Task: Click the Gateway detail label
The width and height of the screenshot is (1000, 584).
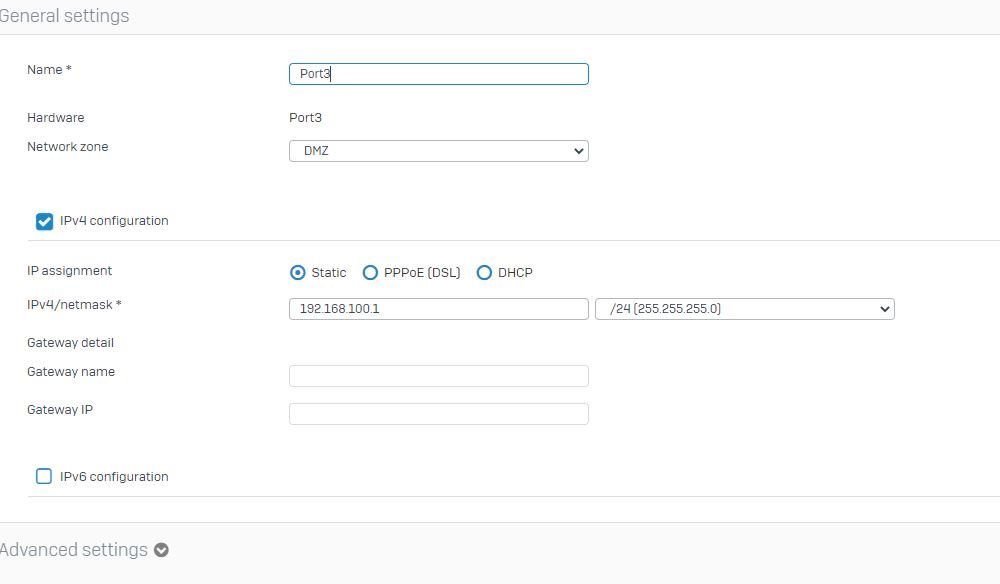Action: click(x=70, y=343)
